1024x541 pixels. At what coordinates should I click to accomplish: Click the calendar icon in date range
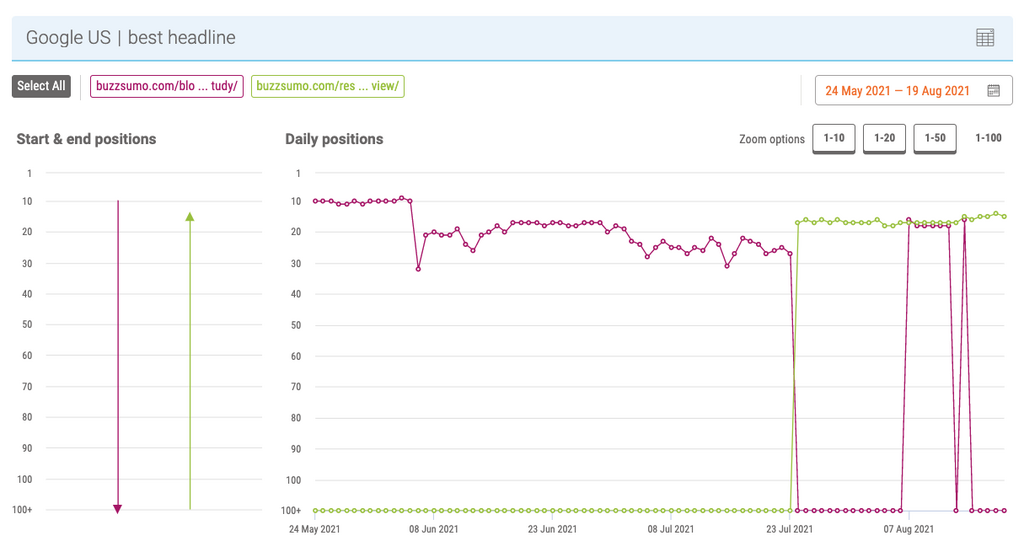993,91
